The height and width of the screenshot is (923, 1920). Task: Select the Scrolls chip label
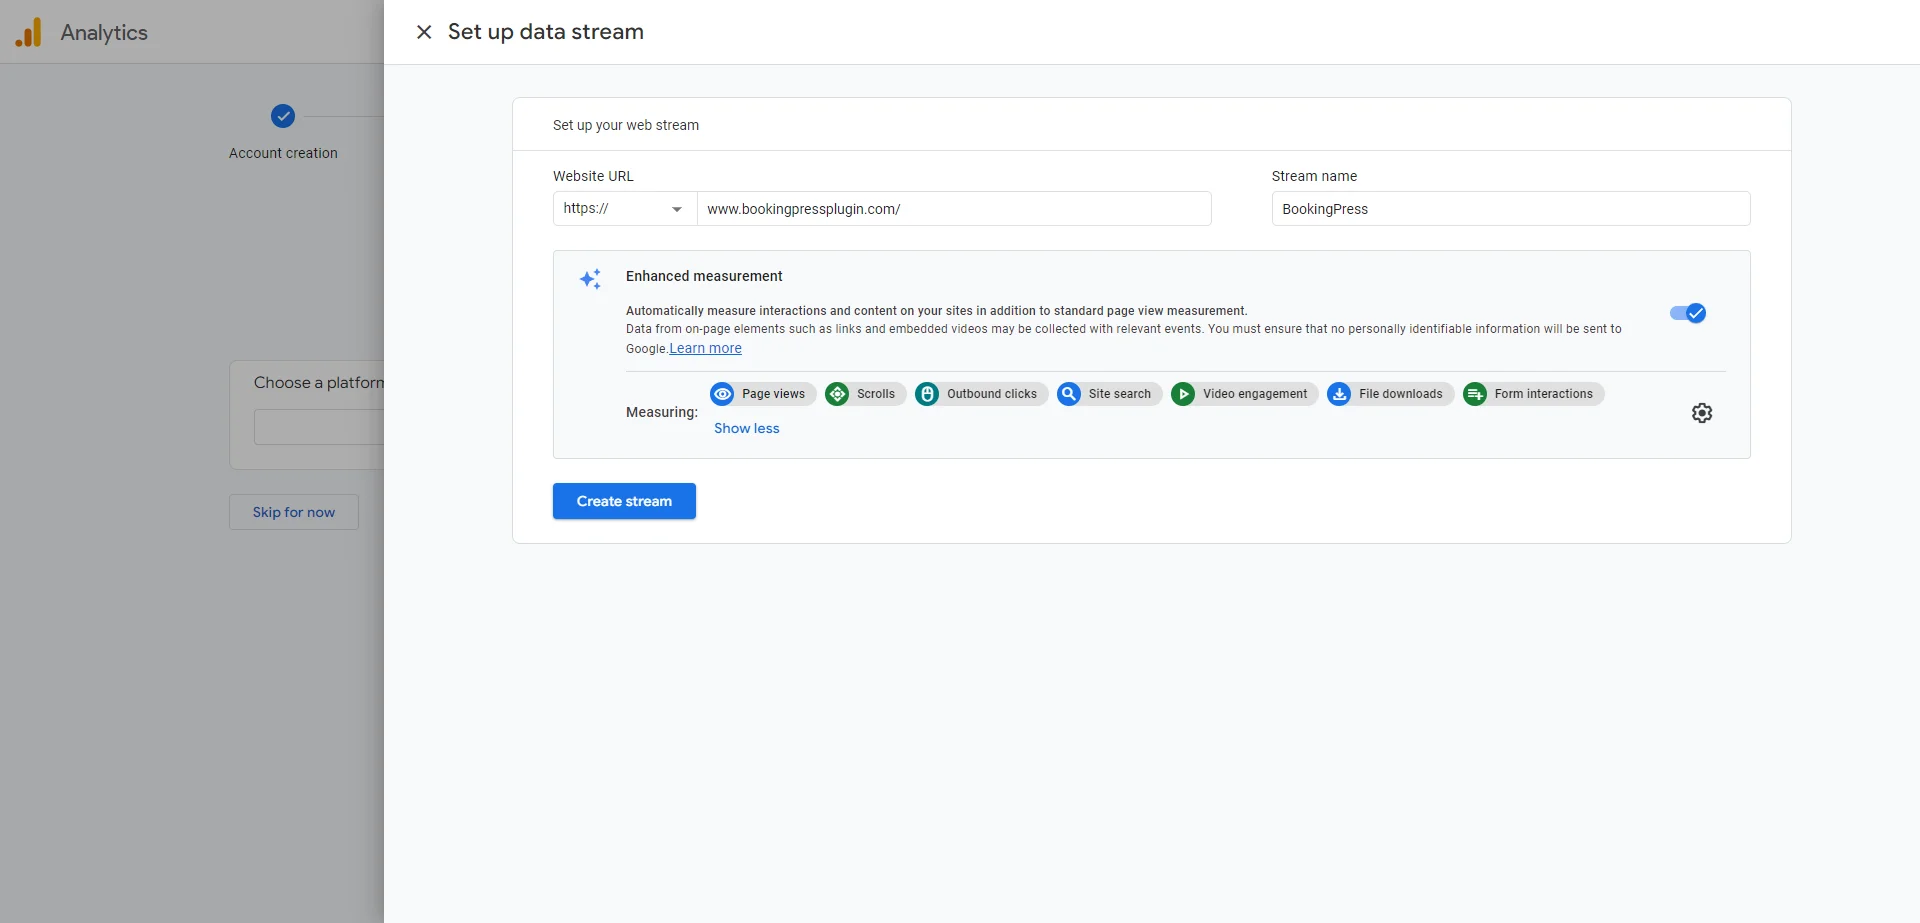pos(876,394)
